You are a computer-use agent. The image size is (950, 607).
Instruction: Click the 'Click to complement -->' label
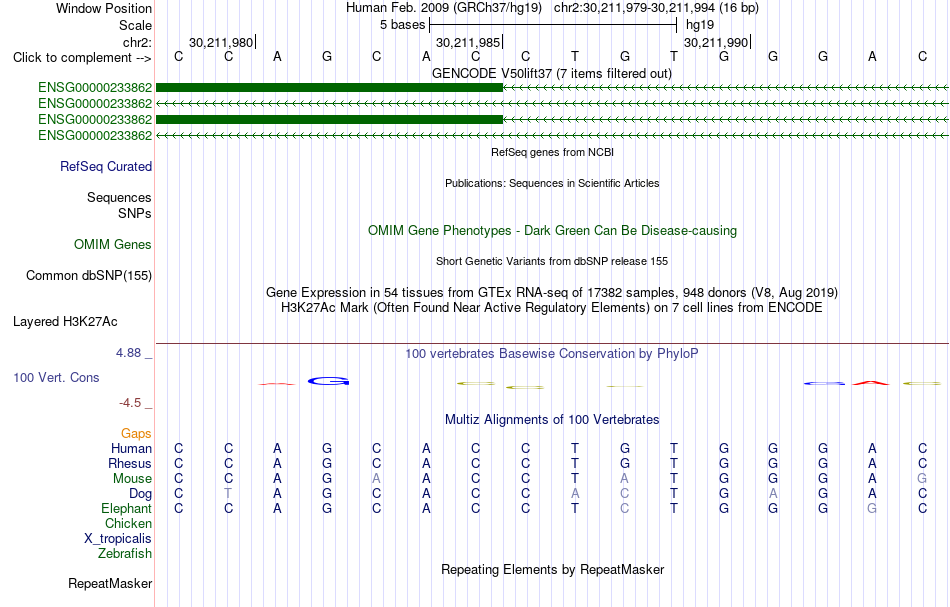tap(82, 58)
